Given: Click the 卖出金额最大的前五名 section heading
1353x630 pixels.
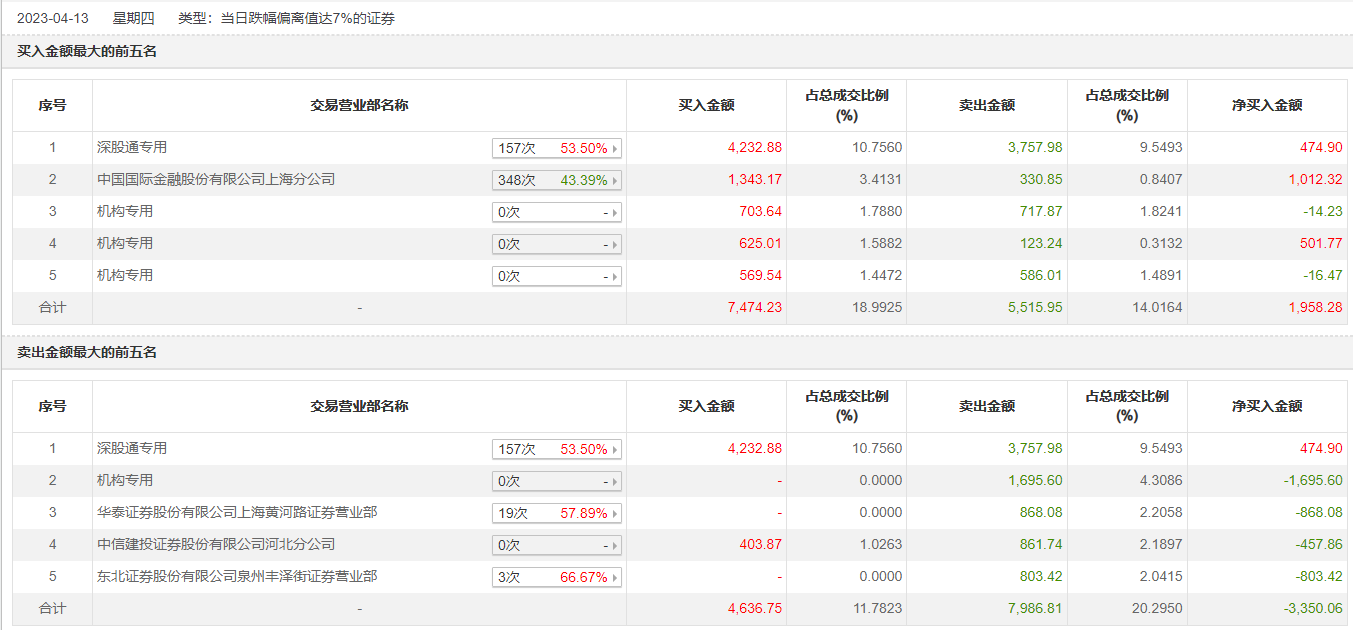Looking at the screenshot, I should tap(87, 352).
